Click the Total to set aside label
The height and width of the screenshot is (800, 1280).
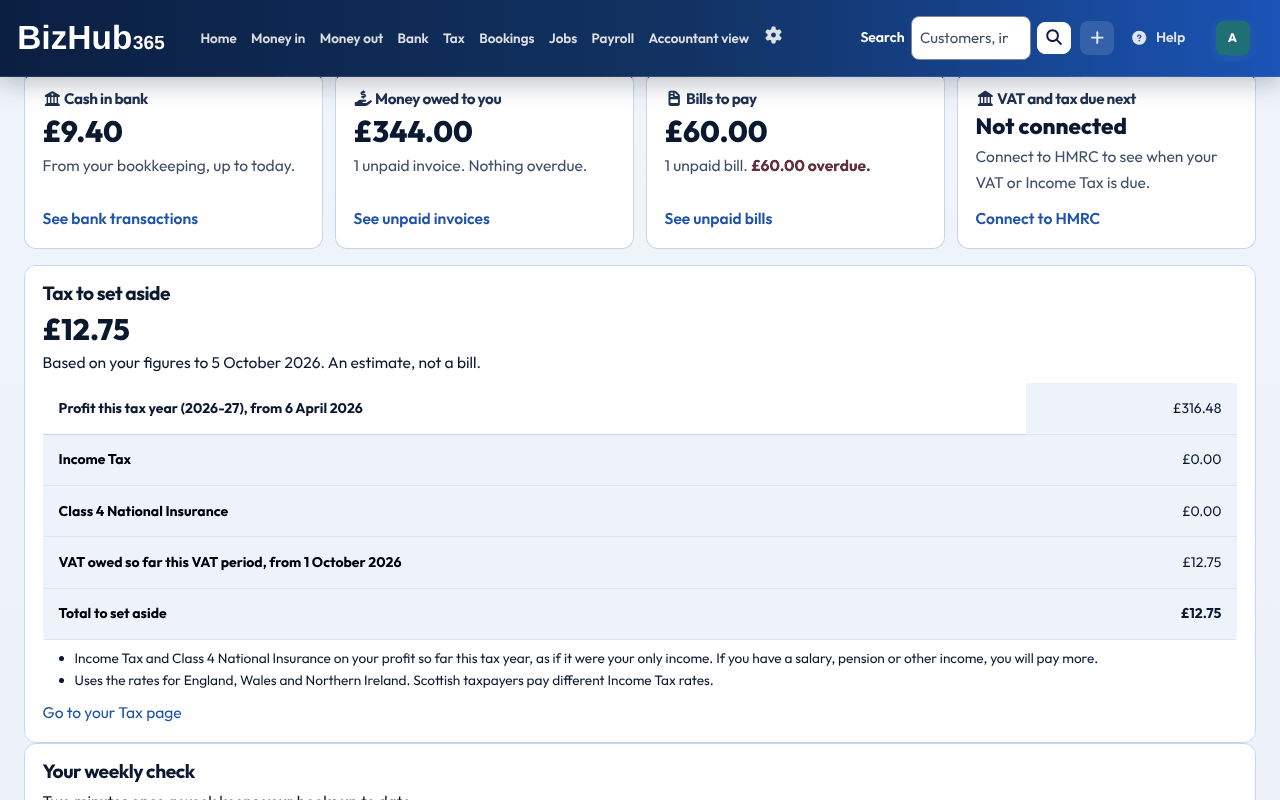[113, 614]
